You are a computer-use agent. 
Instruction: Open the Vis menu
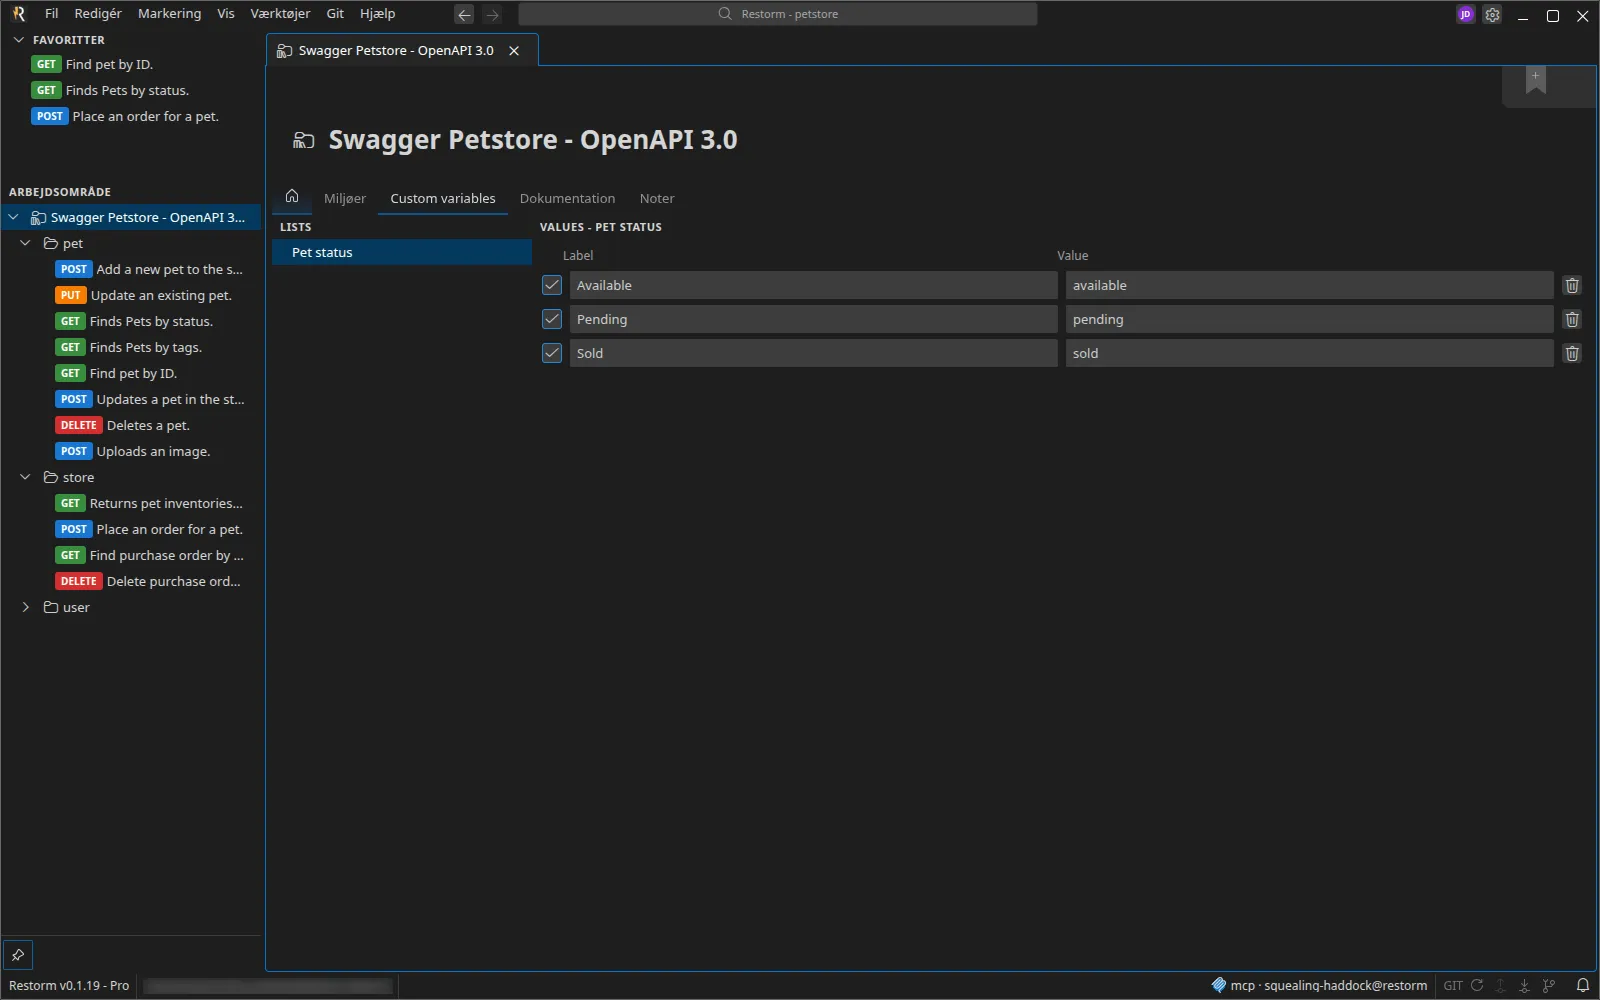pyautogui.click(x=226, y=14)
